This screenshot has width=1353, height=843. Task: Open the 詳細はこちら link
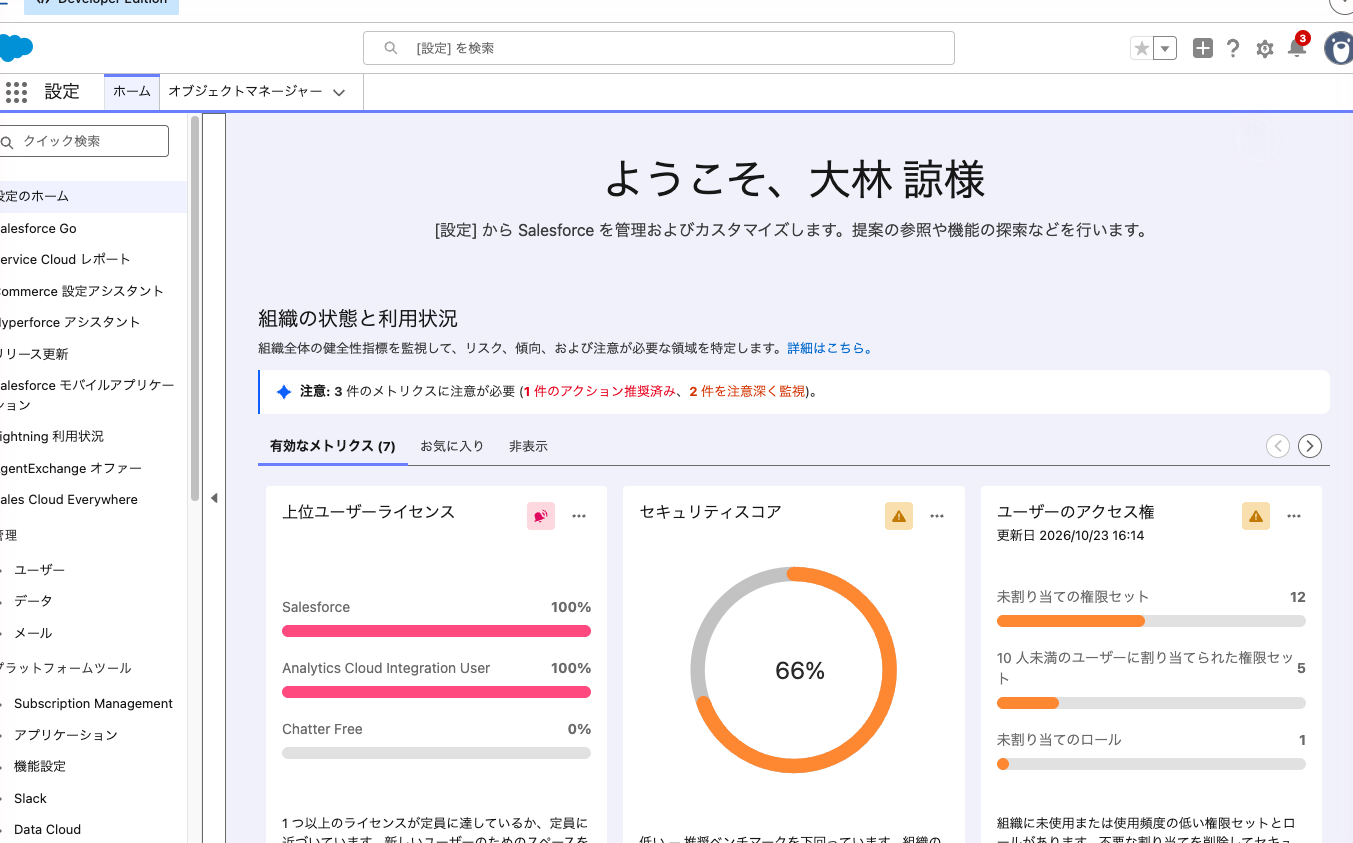pos(830,349)
